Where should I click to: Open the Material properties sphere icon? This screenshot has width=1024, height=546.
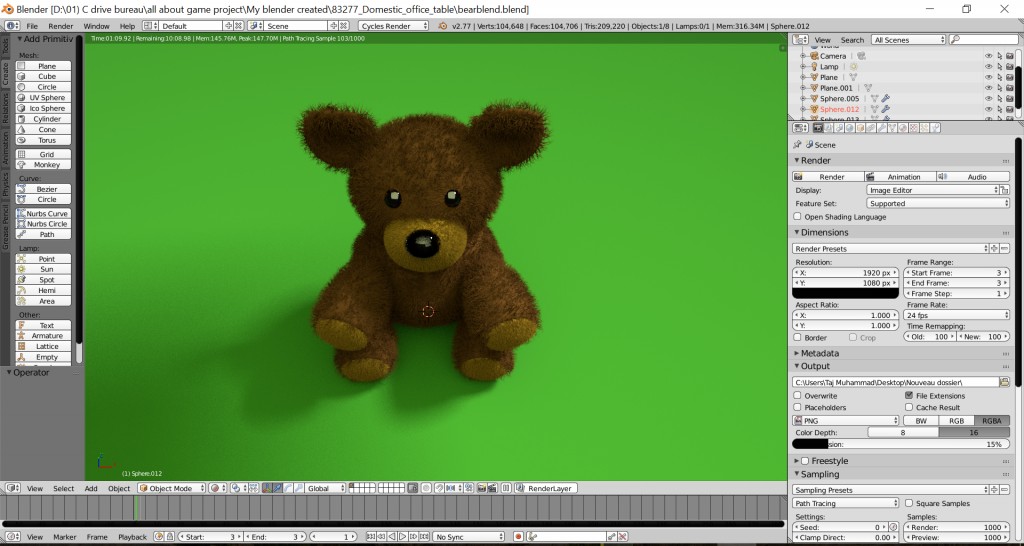point(903,128)
